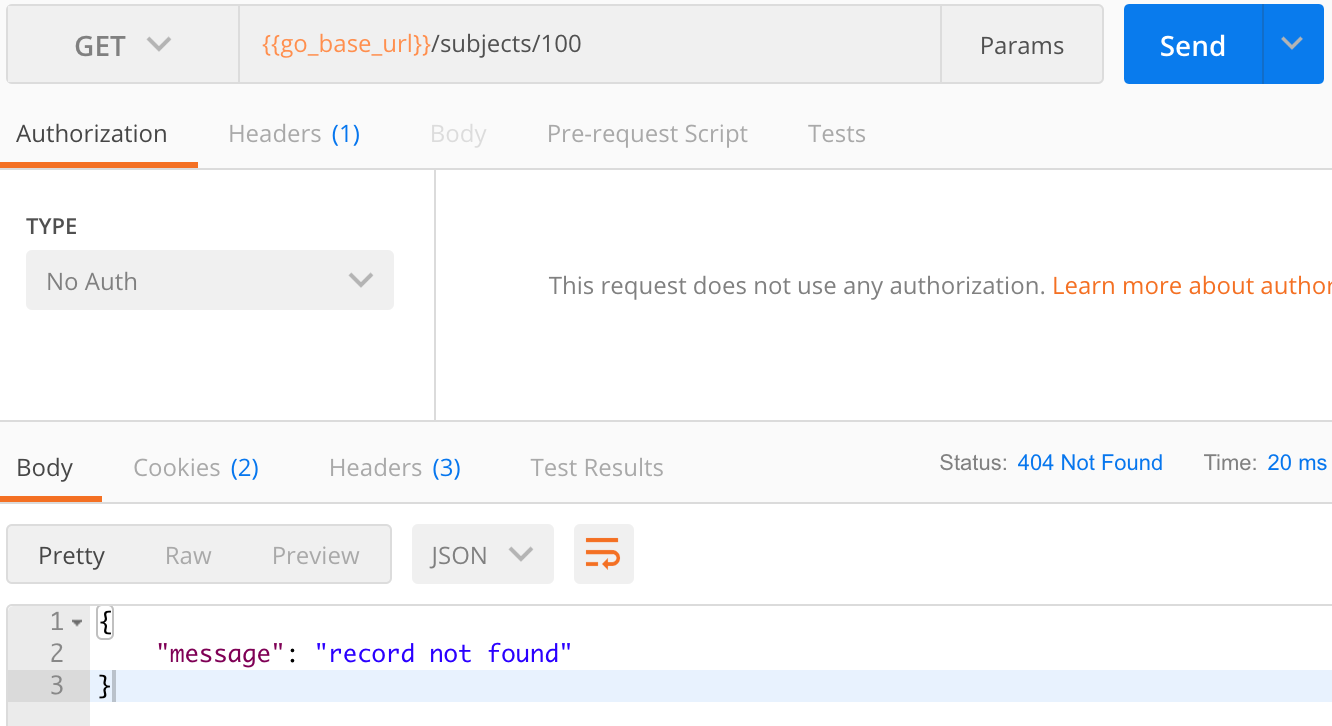Switch to the request Headers tab
1332x726 pixels.
[293, 134]
